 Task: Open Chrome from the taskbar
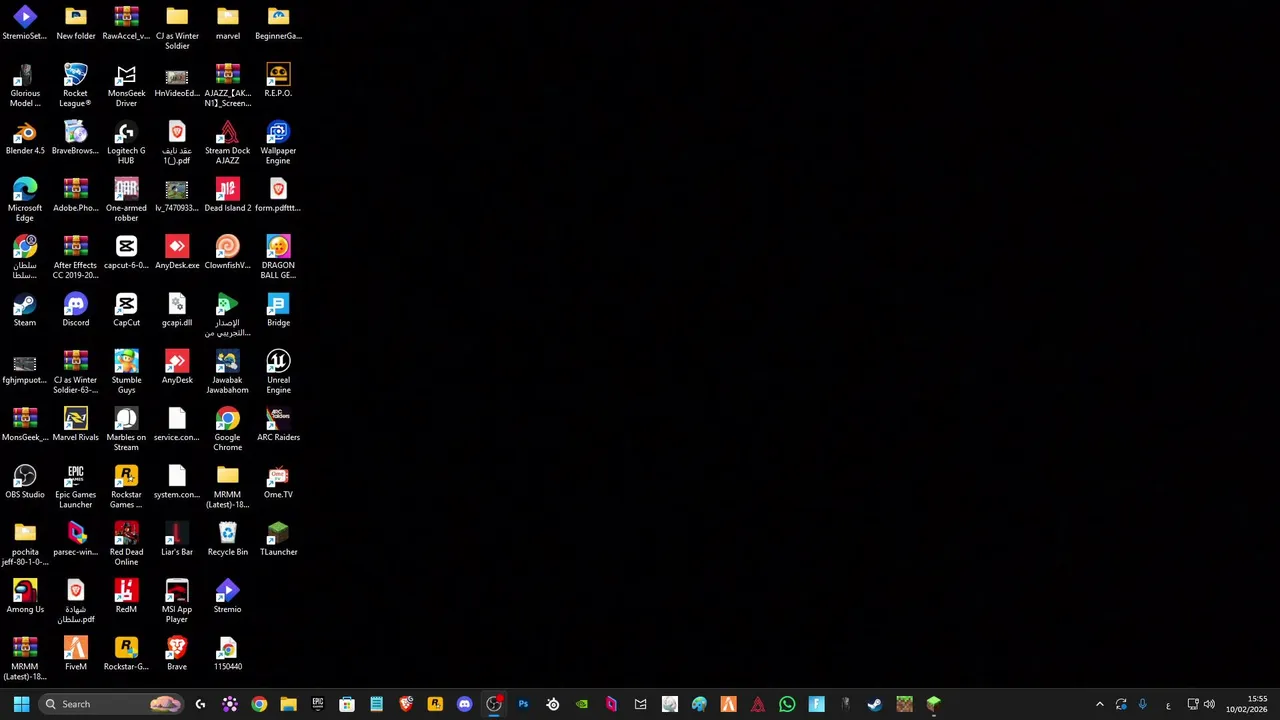click(259, 704)
